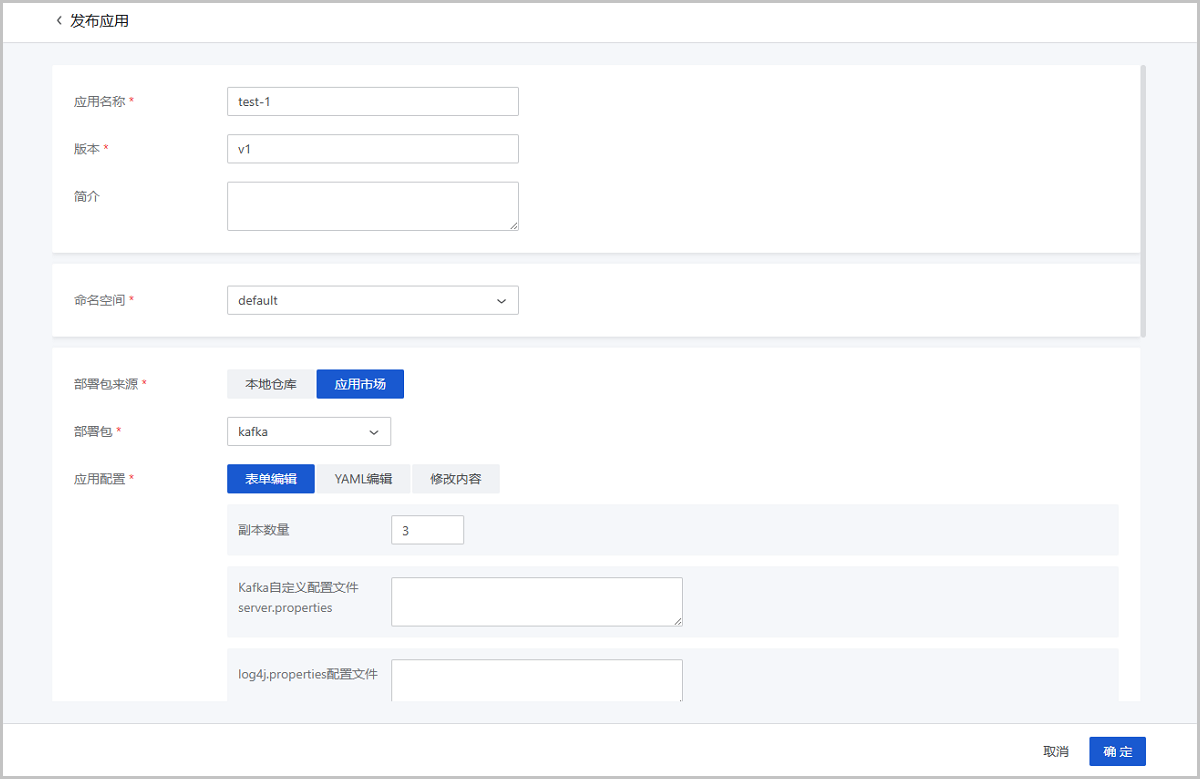This screenshot has width=1200, height=779.
Task: Focus the empty 简介 text area
Action: tap(372, 206)
